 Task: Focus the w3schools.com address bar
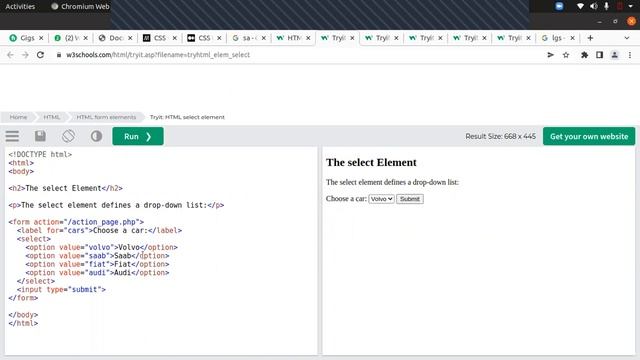pos(158,55)
